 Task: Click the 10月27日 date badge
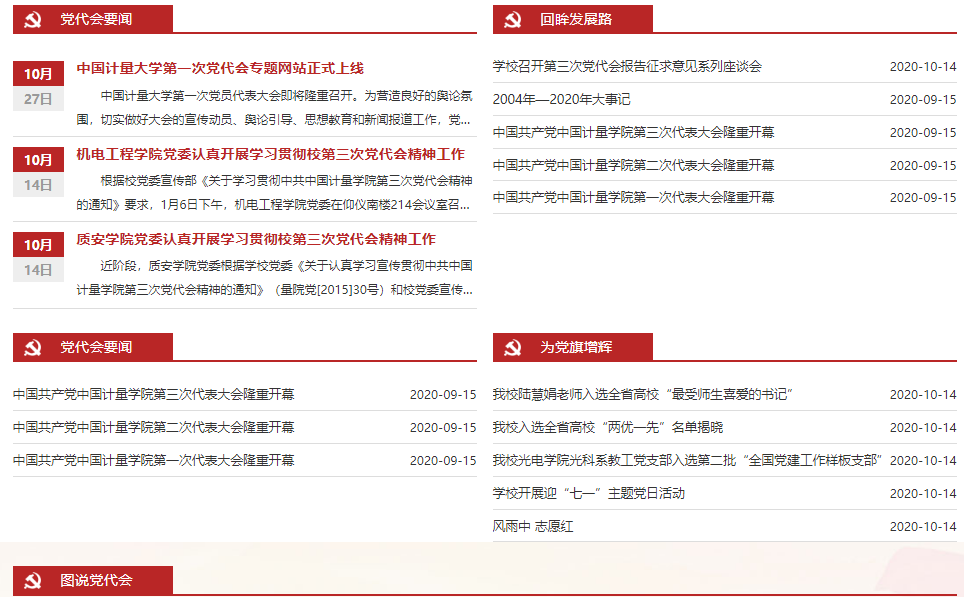[38, 86]
